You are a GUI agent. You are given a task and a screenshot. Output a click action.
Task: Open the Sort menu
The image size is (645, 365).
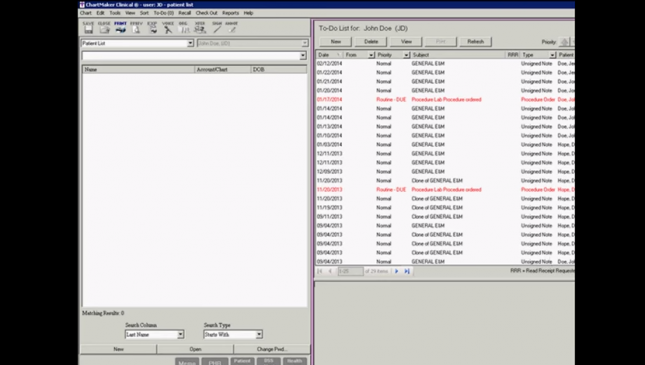[144, 13]
